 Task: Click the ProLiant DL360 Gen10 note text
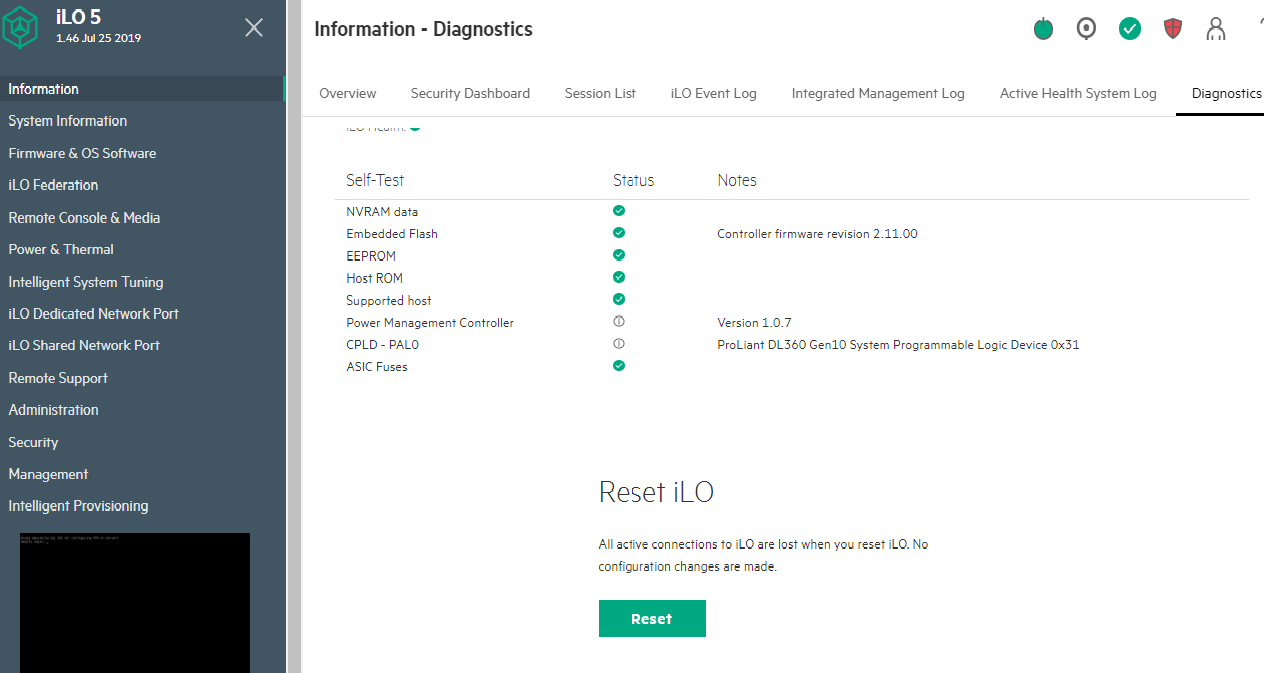click(898, 345)
